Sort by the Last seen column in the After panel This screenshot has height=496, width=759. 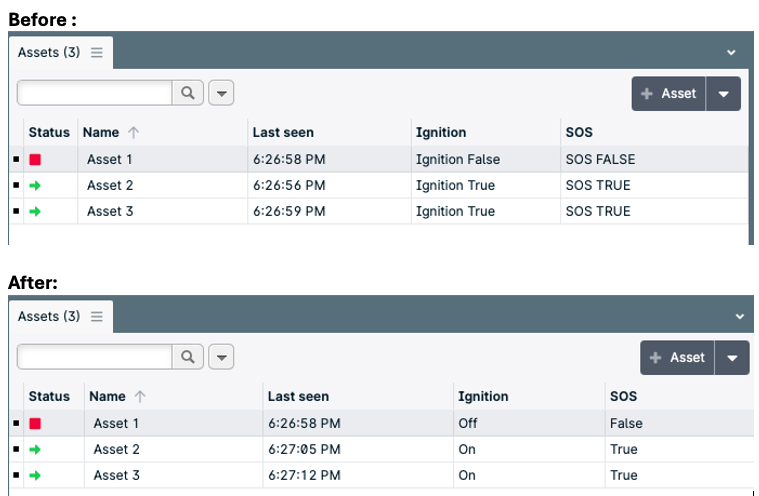(298, 396)
